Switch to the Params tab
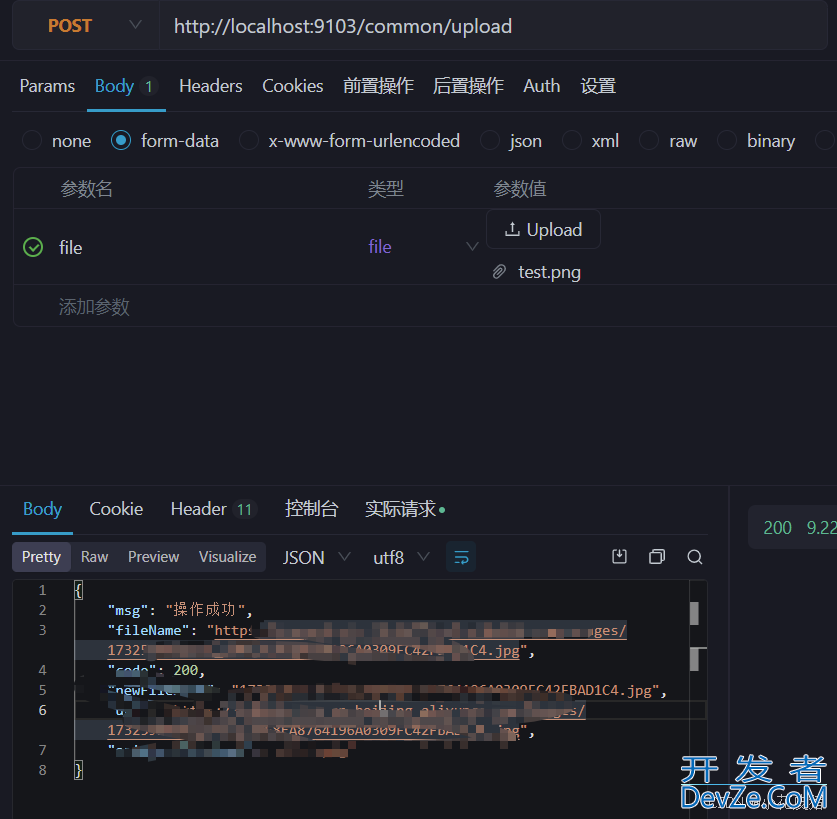Image resolution: width=837 pixels, height=819 pixels. tap(47, 86)
